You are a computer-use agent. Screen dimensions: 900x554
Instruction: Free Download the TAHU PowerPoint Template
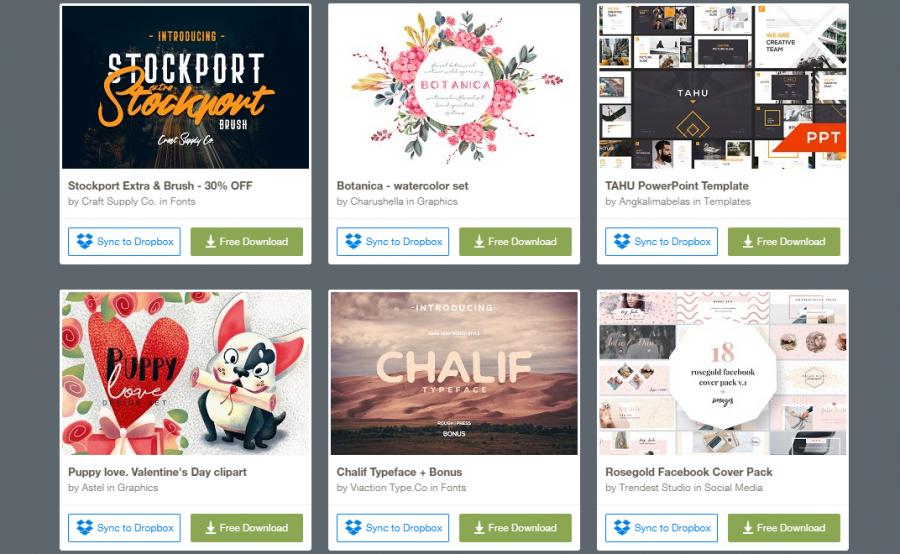[784, 242]
